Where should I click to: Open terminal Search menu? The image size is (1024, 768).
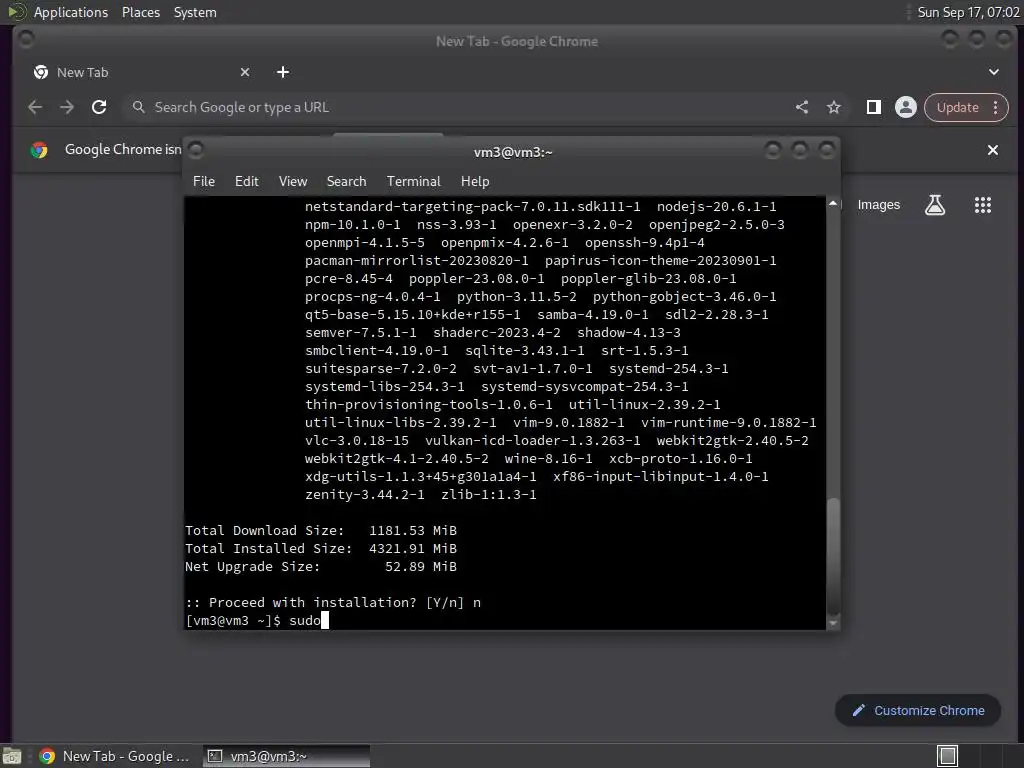pyautogui.click(x=346, y=181)
